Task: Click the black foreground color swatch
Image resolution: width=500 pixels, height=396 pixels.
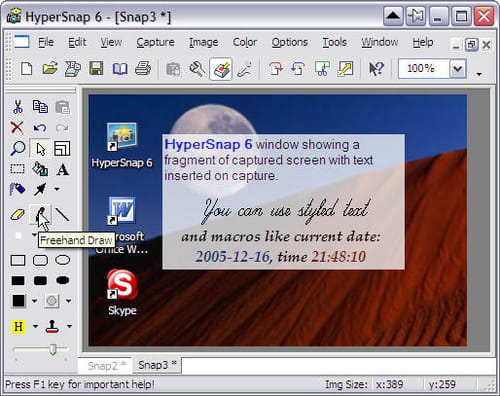Action: coord(18,301)
